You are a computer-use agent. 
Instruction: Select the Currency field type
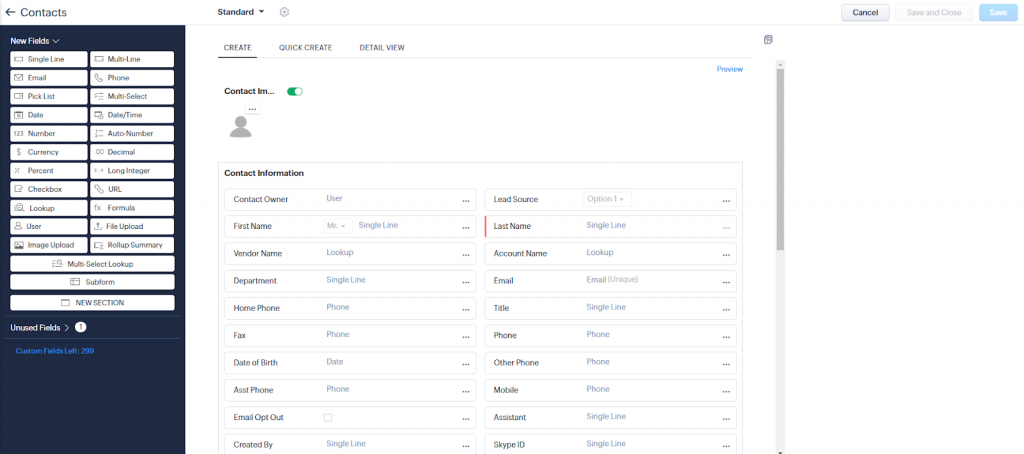click(49, 152)
